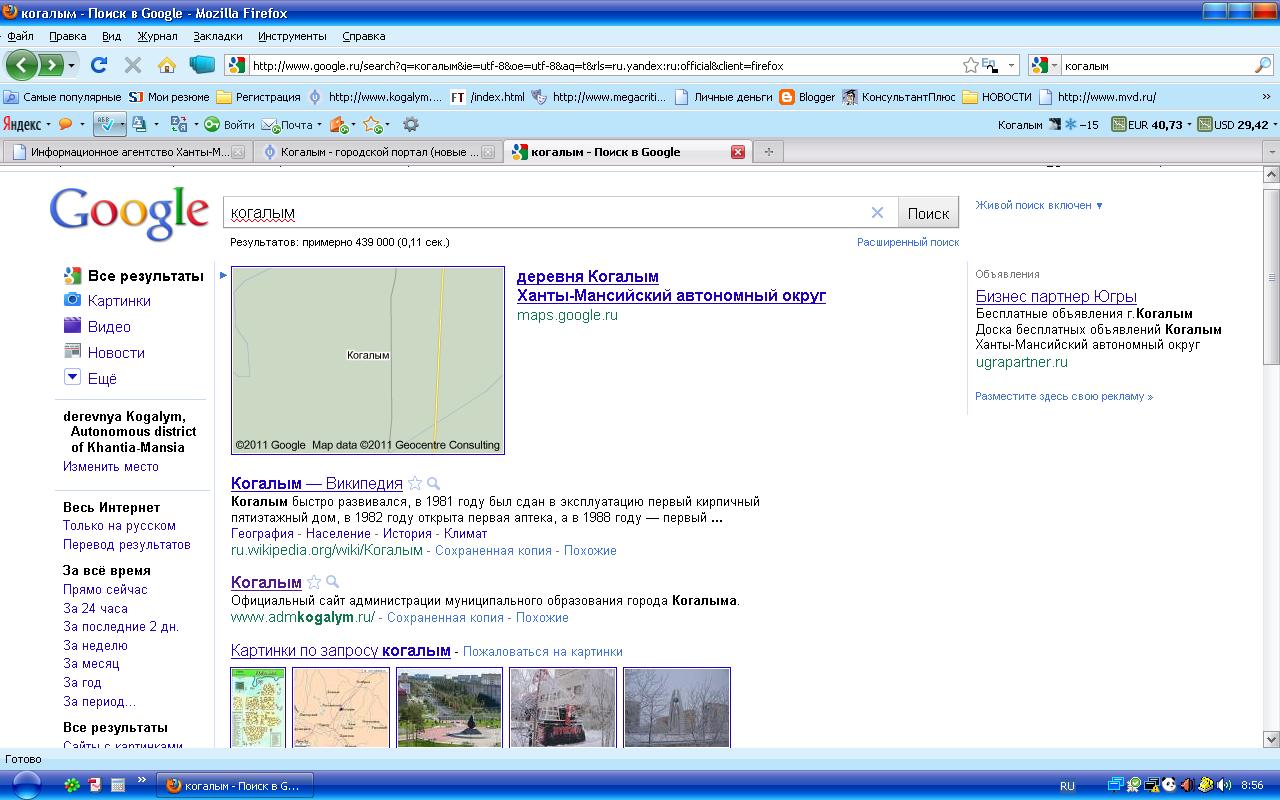Click the Back navigation arrow

pos(22,65)
